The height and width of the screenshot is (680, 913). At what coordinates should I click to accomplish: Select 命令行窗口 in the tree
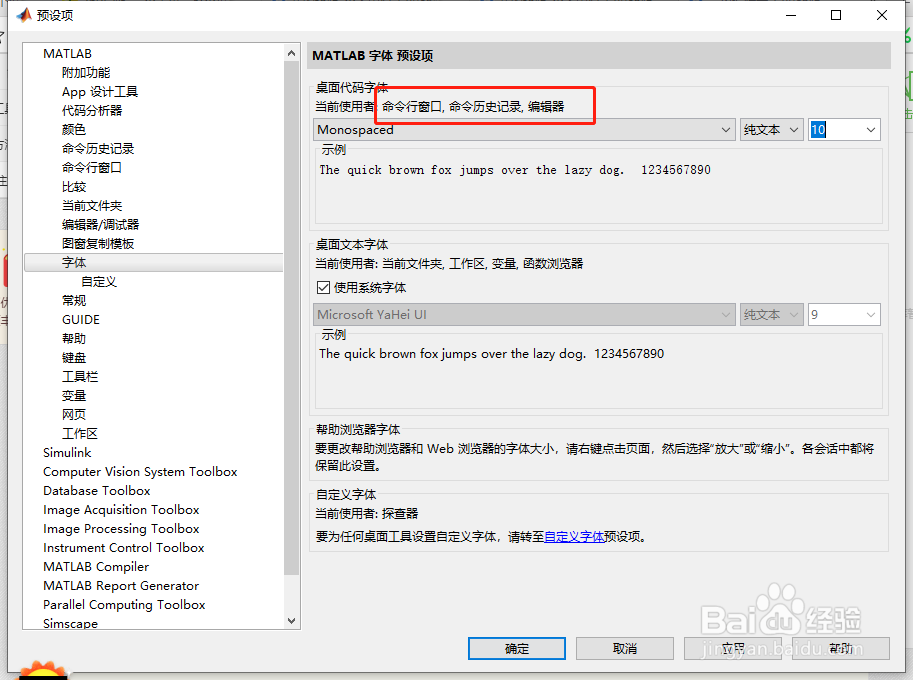[x=92, y=168]
